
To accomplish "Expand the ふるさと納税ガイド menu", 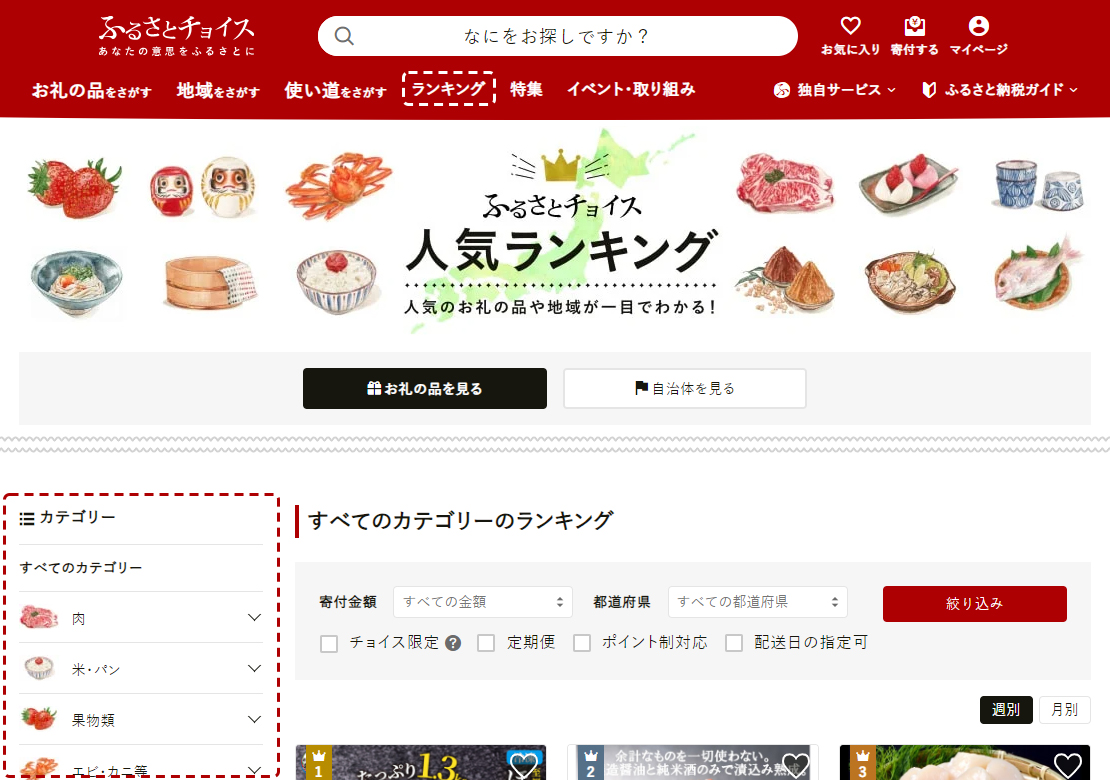I will pos(1000,90).
